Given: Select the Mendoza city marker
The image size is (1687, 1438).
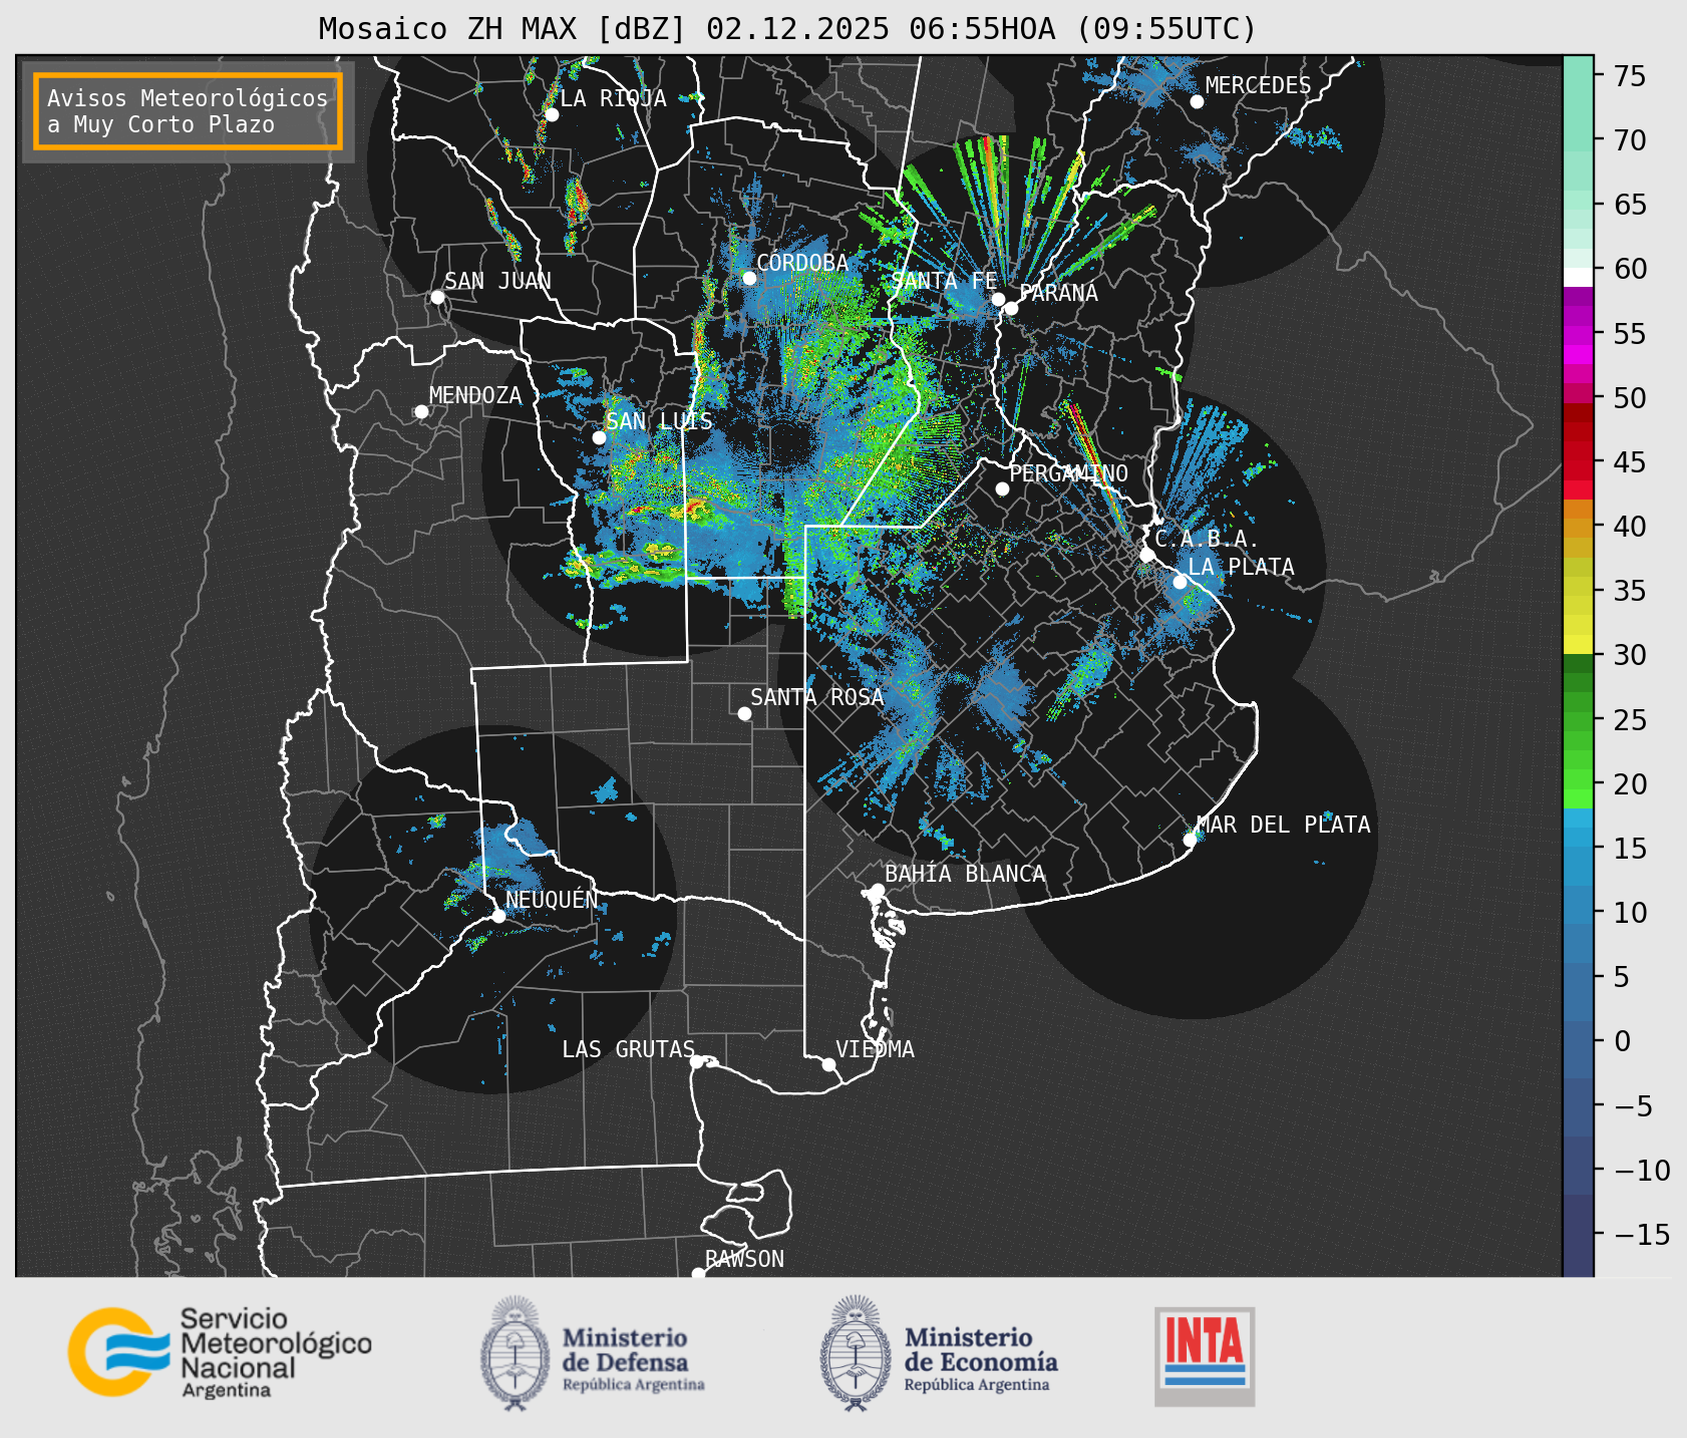Looking at the screenshot, I should [421, 412].
